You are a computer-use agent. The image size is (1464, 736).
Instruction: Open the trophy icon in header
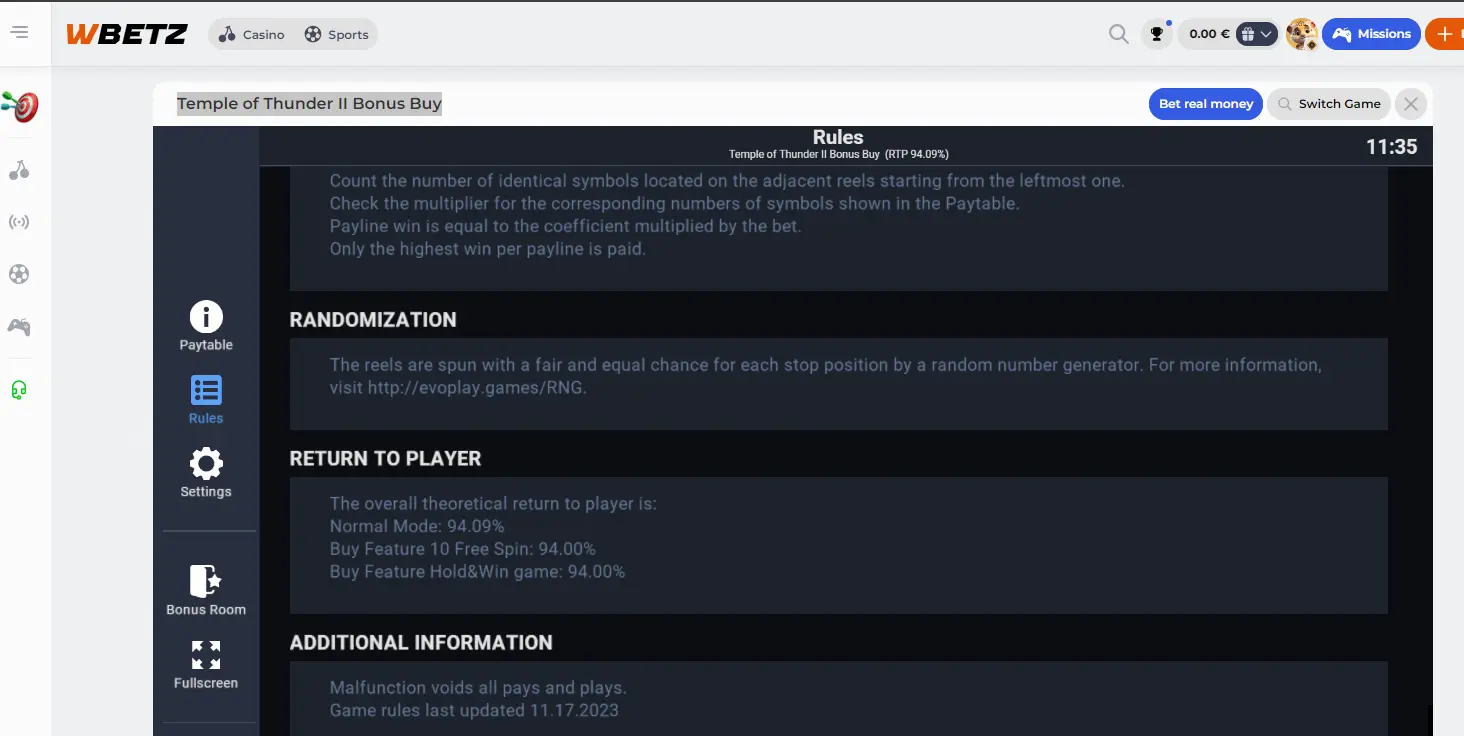(1157, 34)
